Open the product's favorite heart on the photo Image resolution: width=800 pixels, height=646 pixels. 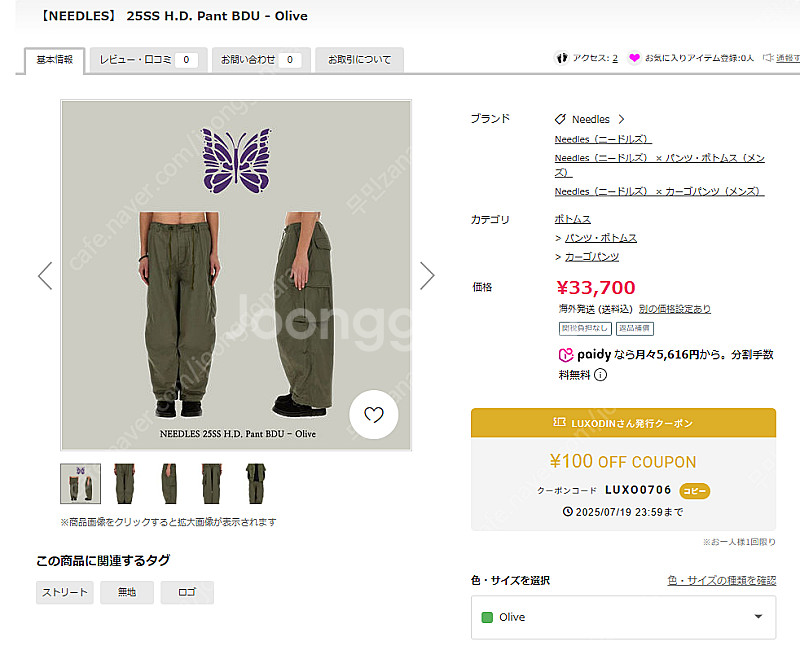point(373,414)
